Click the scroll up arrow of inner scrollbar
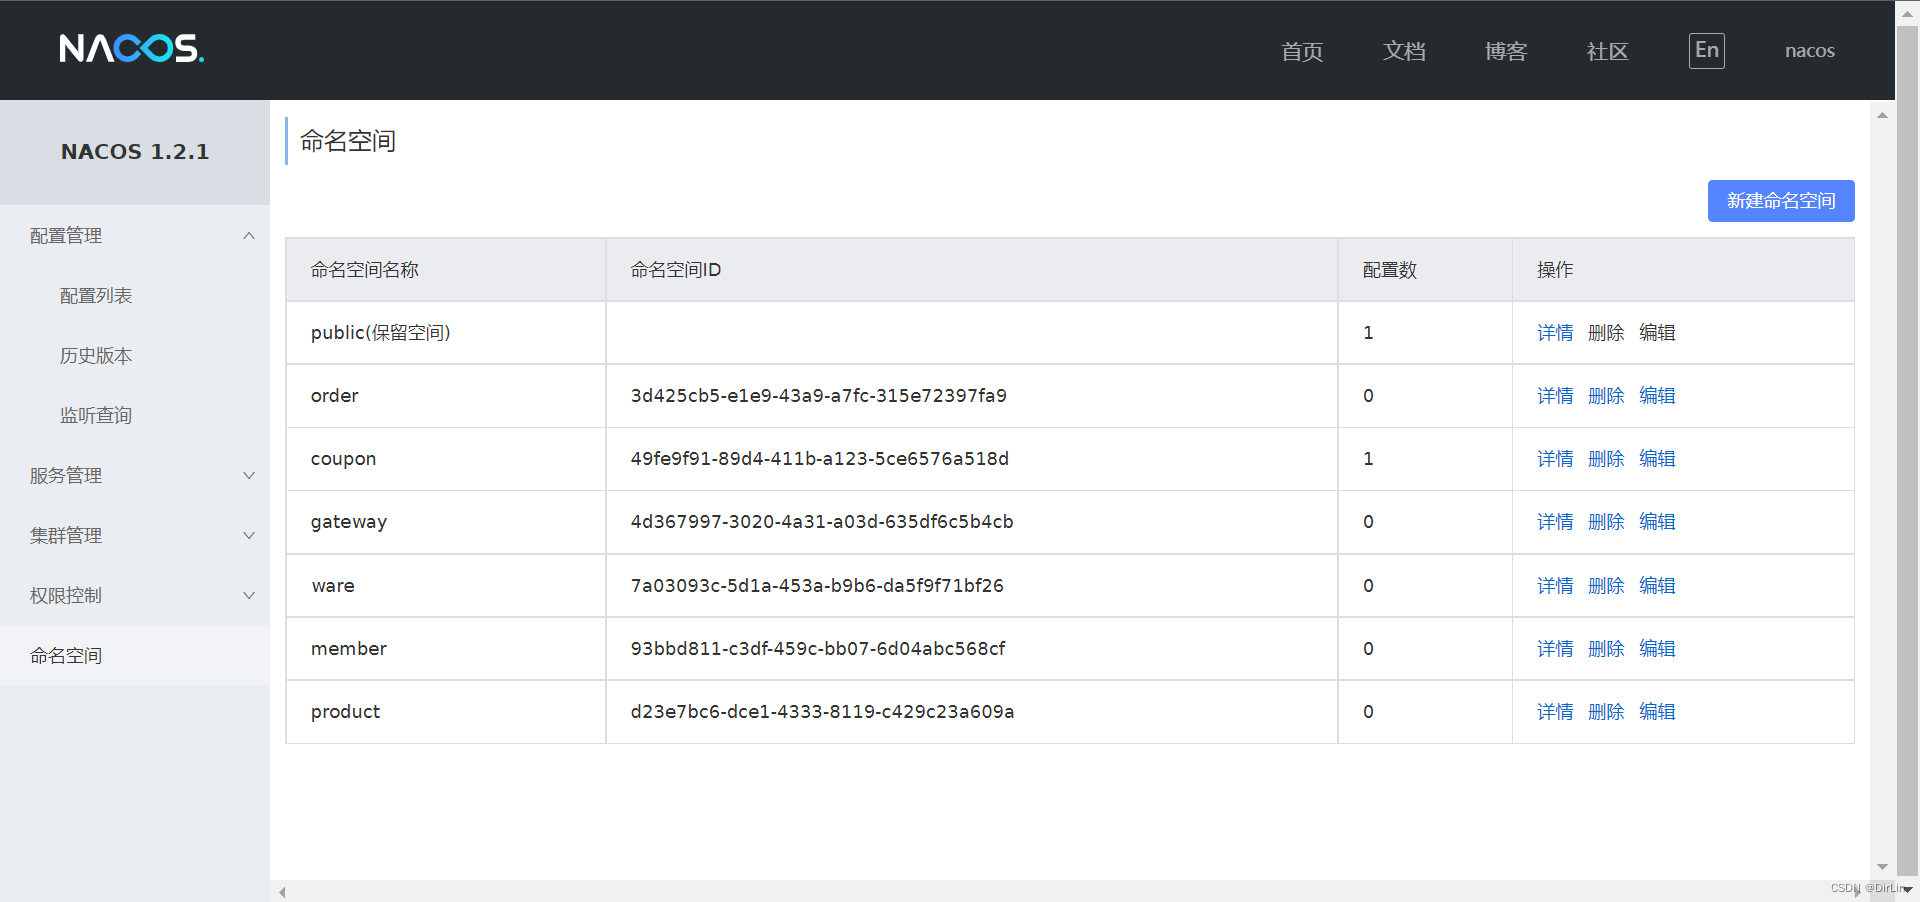The height and width of the screenshot is (902, 1920). point(1882,115)
